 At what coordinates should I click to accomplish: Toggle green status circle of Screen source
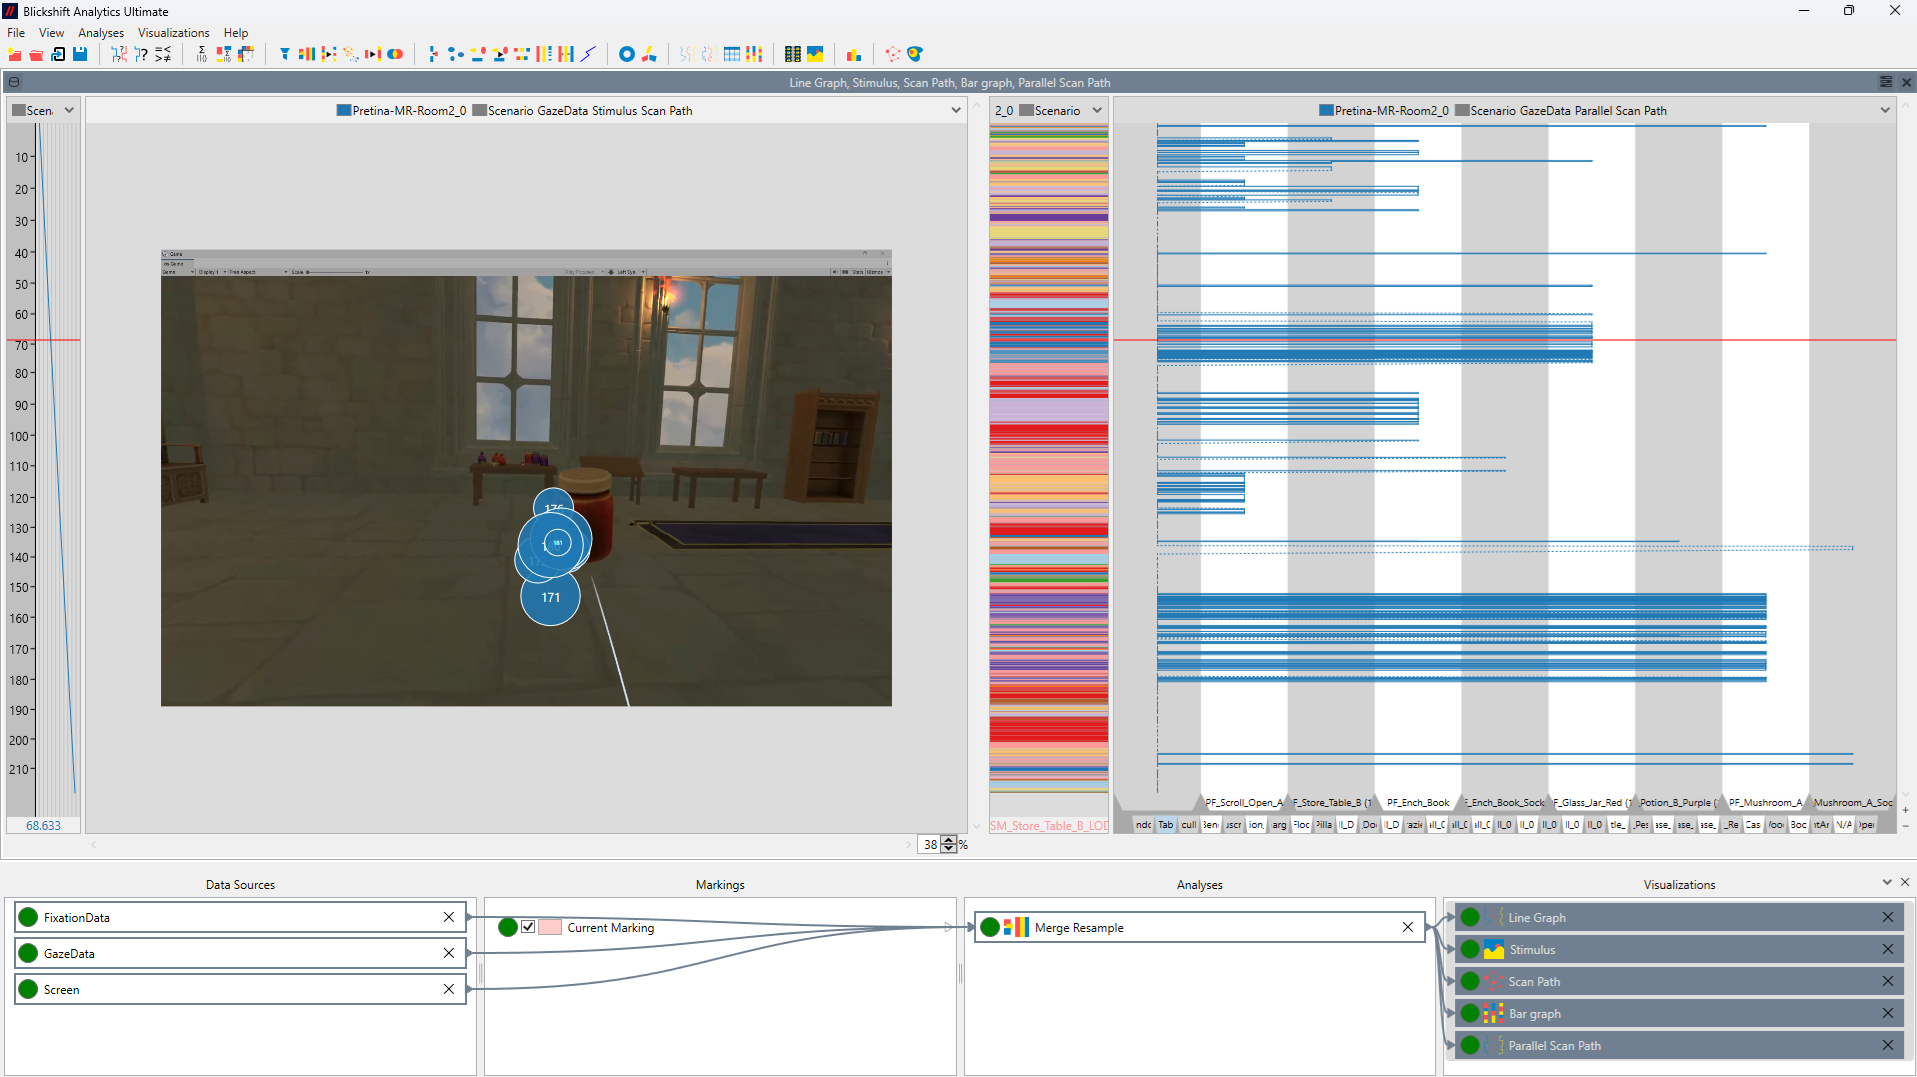pos(28,989)
